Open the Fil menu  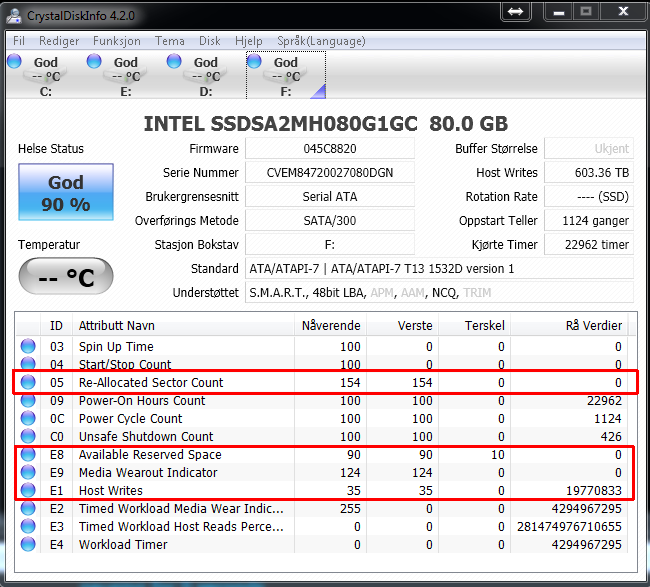19,41
